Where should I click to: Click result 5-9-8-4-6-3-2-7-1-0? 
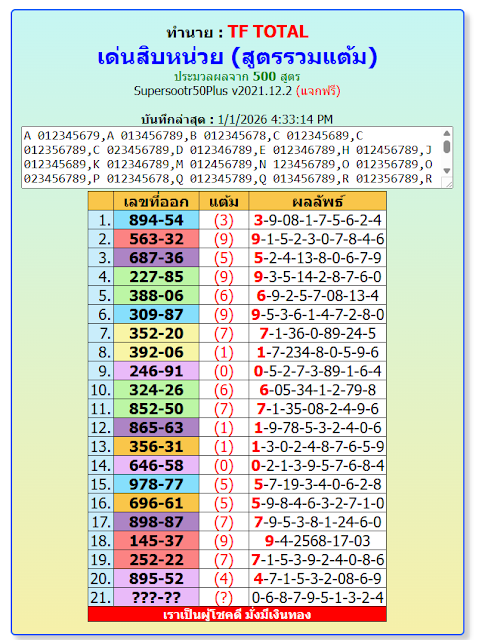[x=318, y=503]
